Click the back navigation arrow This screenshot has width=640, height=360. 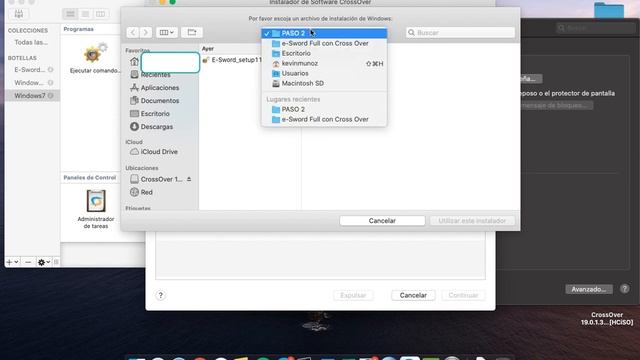point(133,32)
